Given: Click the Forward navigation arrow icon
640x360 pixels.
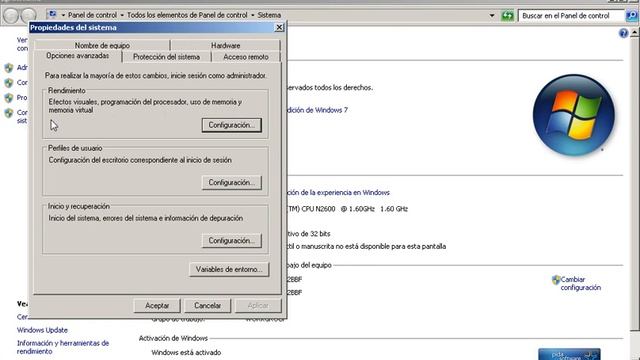Looking at the screenshot, I should click(x=28, y=16).
